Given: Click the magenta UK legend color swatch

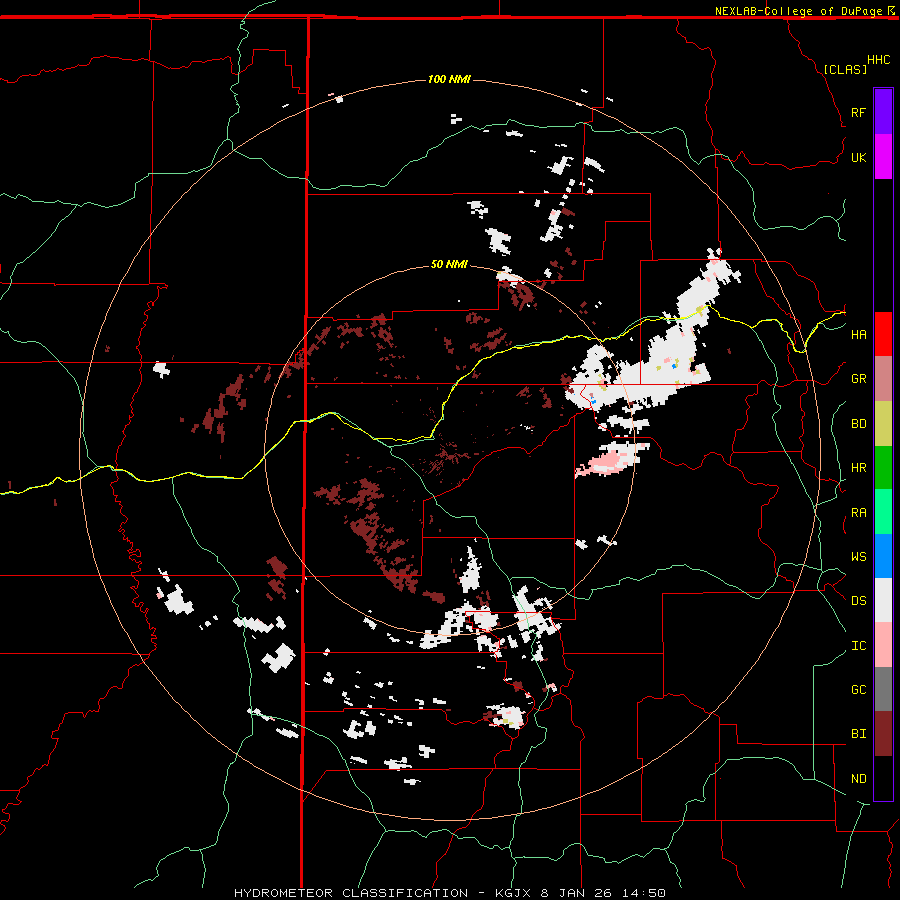Looking at the screenshot, I should [883, 157].
